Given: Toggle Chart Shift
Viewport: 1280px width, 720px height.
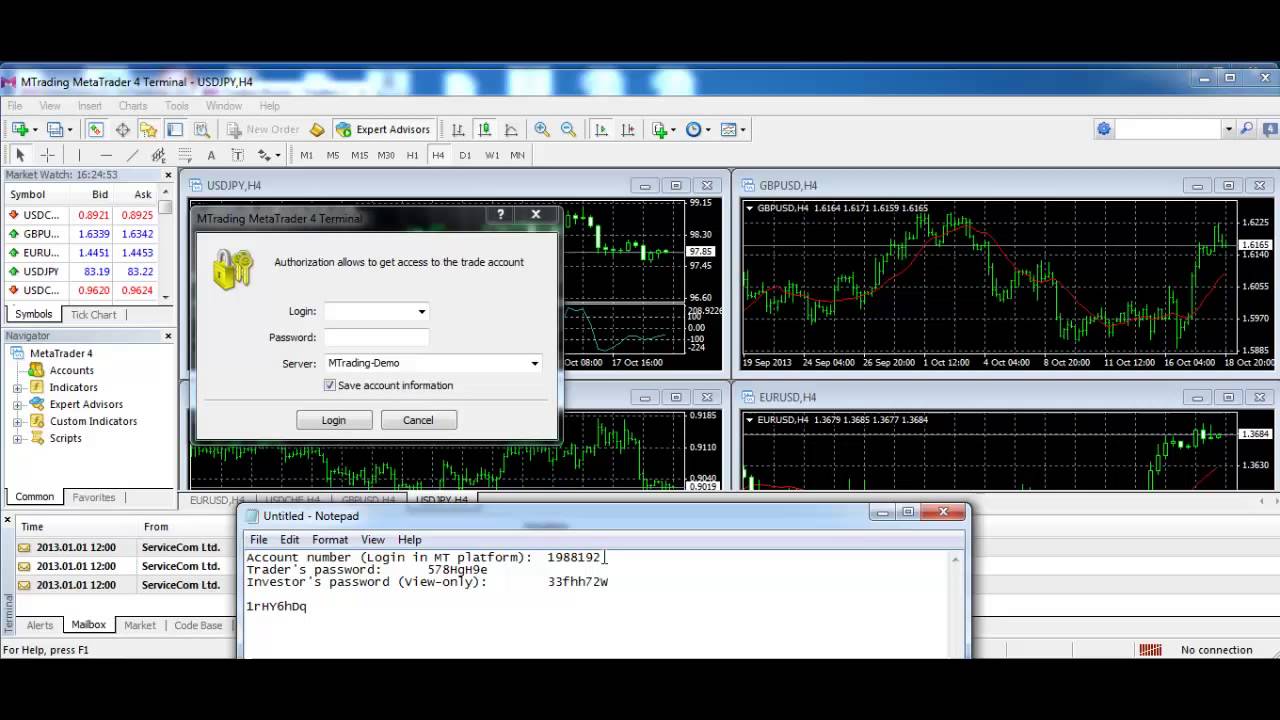Looking at the screenshot, I should coord(628,129).
